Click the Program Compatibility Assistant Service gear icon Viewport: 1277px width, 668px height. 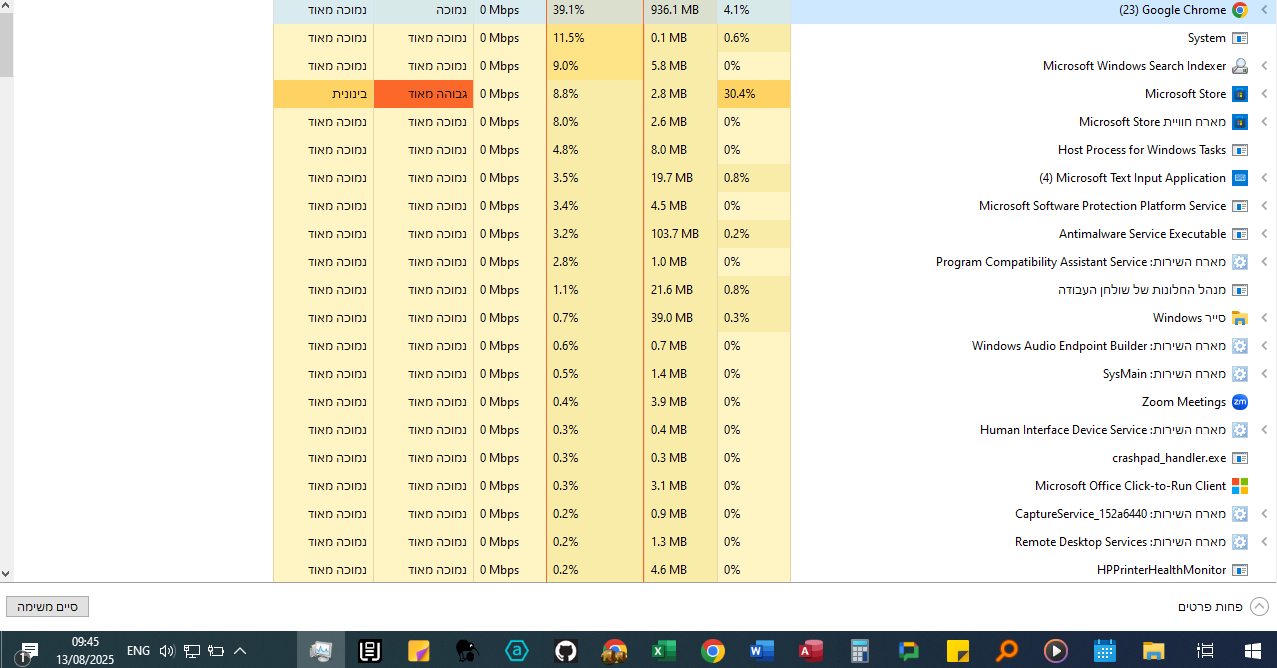click(x=1240, y=262)
